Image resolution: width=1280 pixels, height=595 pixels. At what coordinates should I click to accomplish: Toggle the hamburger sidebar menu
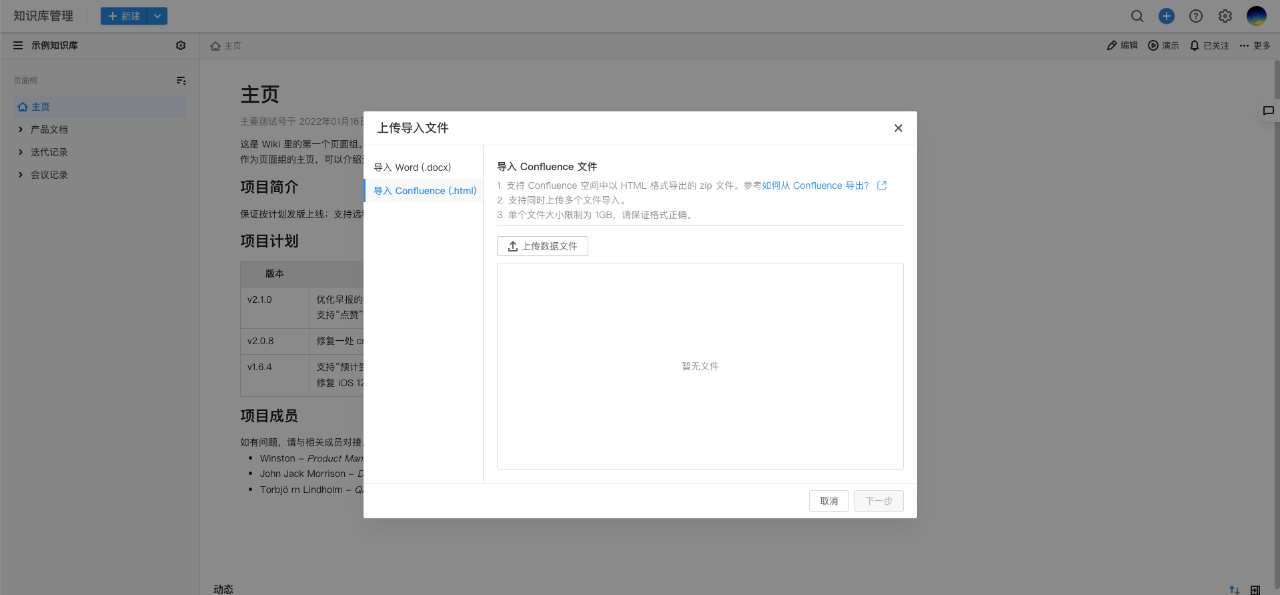point(18,46)
